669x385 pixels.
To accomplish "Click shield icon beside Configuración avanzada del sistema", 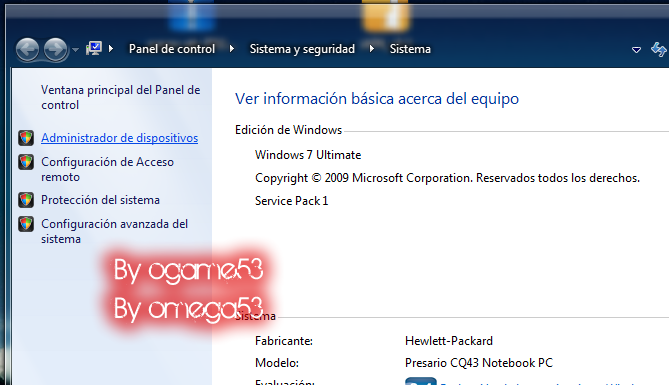I will (x=26, y=224).
